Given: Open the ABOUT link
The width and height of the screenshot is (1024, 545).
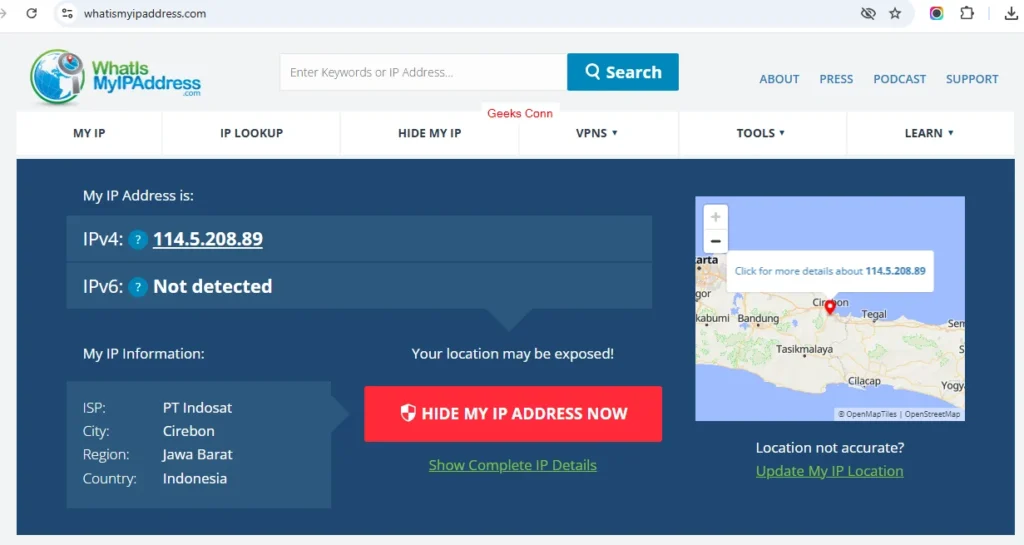Looking at the screenshot, I should click(779, 79).
